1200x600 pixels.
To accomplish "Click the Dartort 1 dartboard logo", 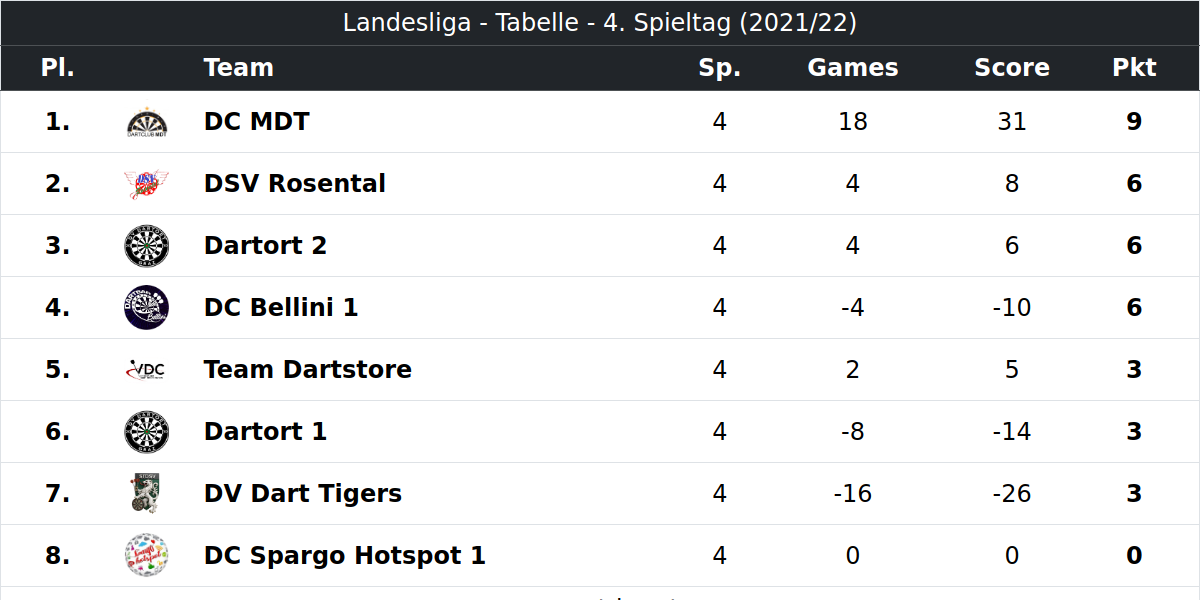I will [x=147, y=432].
